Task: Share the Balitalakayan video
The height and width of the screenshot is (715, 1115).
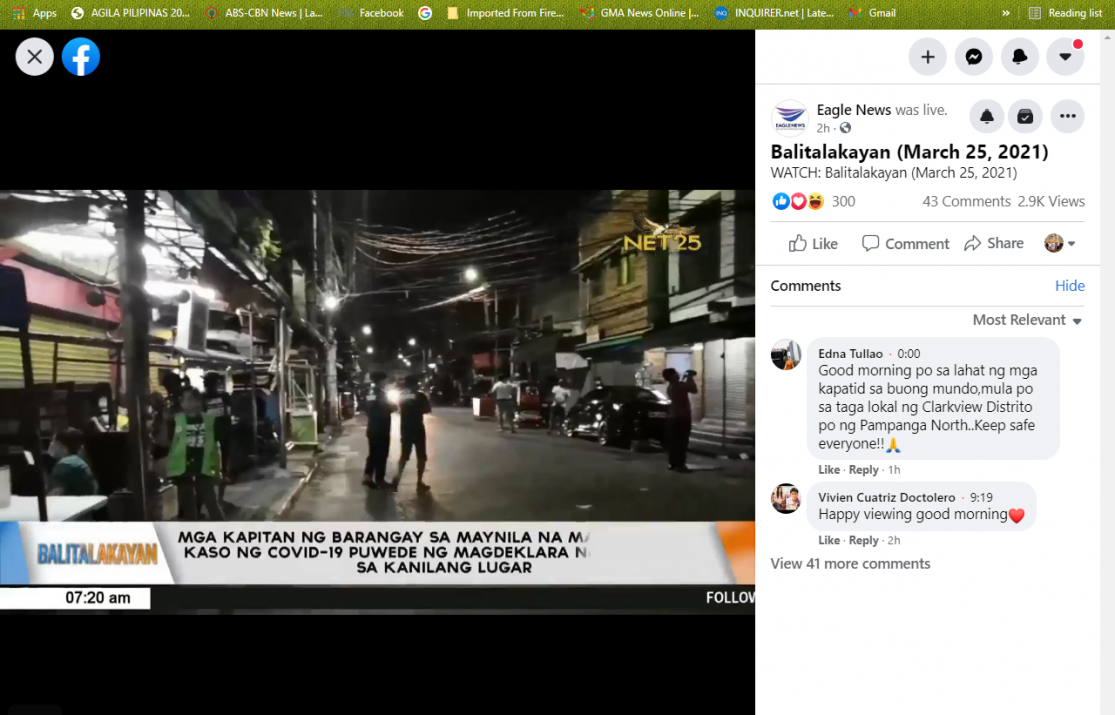Action: tap(993, 244)
